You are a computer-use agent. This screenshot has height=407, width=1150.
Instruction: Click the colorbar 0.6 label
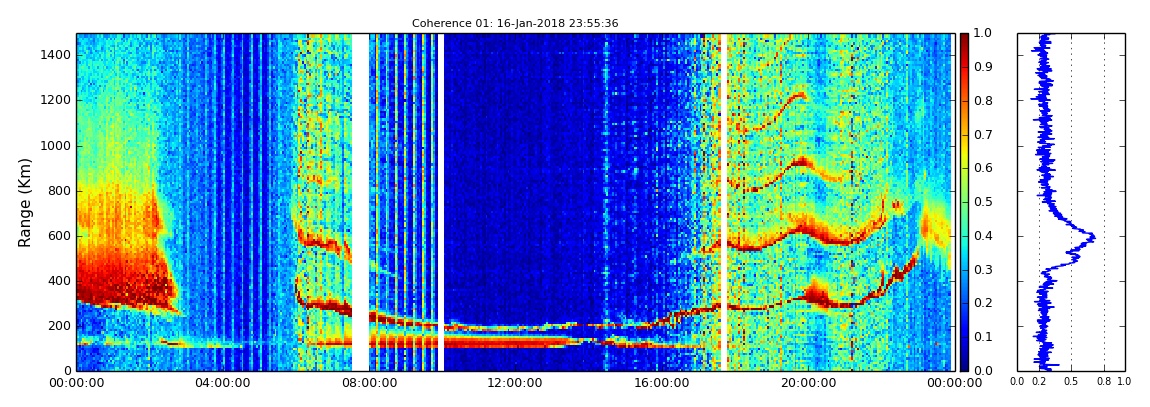tap(981, 169)
